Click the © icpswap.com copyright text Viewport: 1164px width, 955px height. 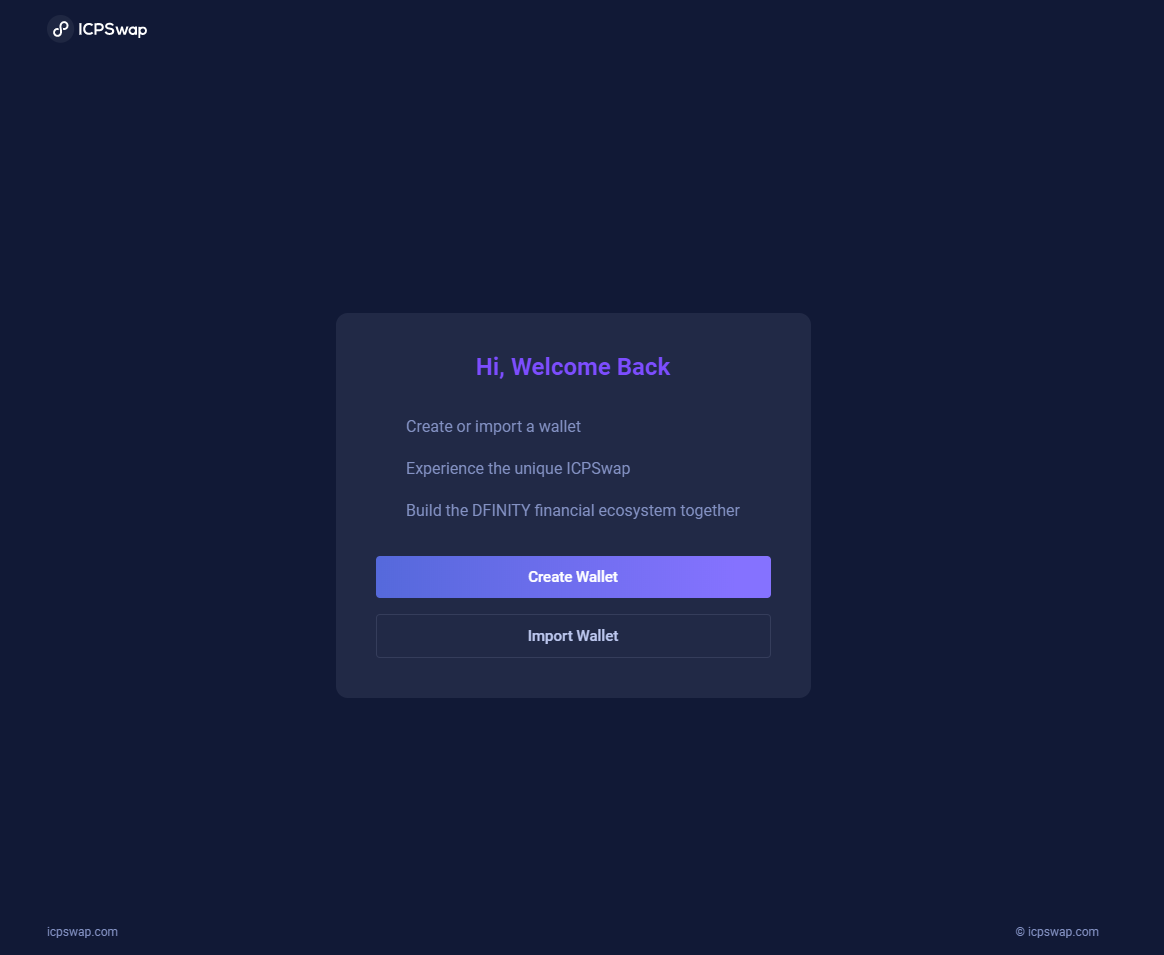click(1056, 932)
